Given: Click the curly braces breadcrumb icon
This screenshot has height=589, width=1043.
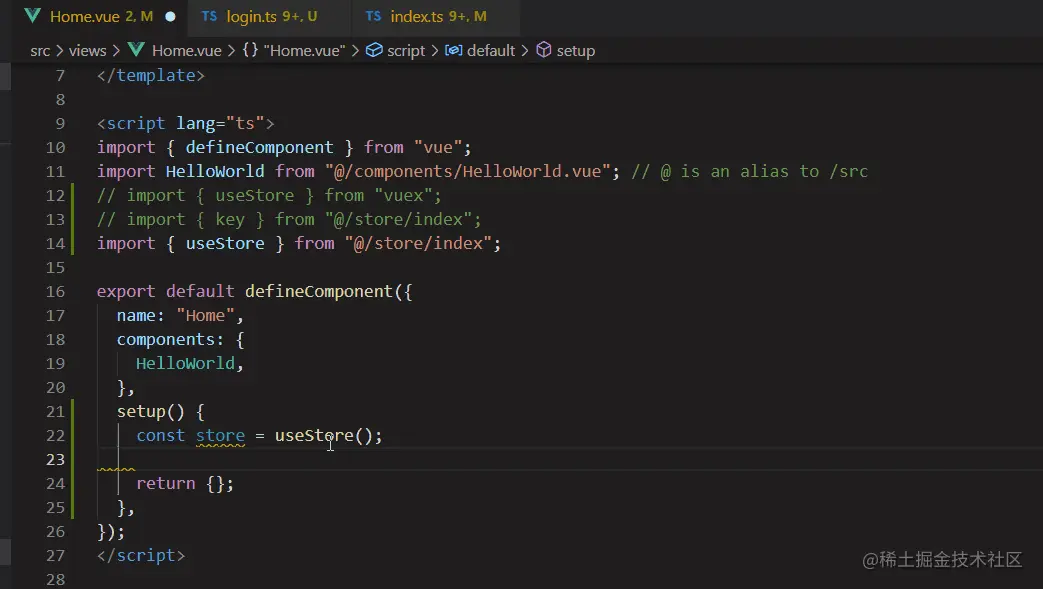Looking at the screenshot, I should point(250,50).
